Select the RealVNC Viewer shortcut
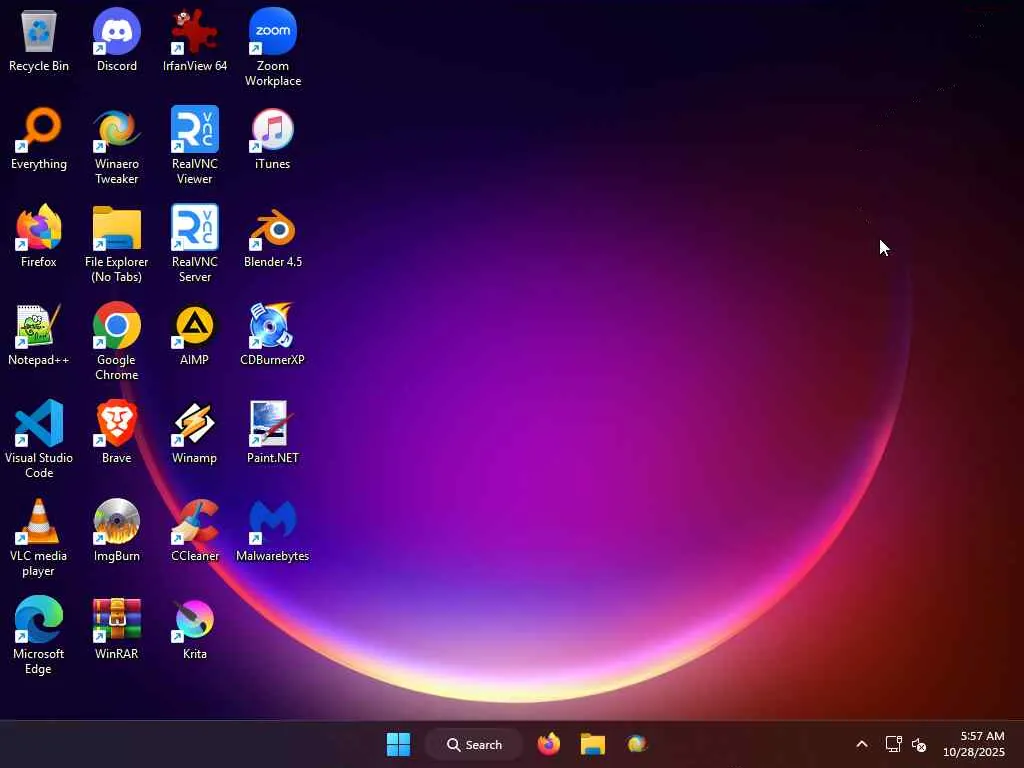 click(x=195, y=146)
